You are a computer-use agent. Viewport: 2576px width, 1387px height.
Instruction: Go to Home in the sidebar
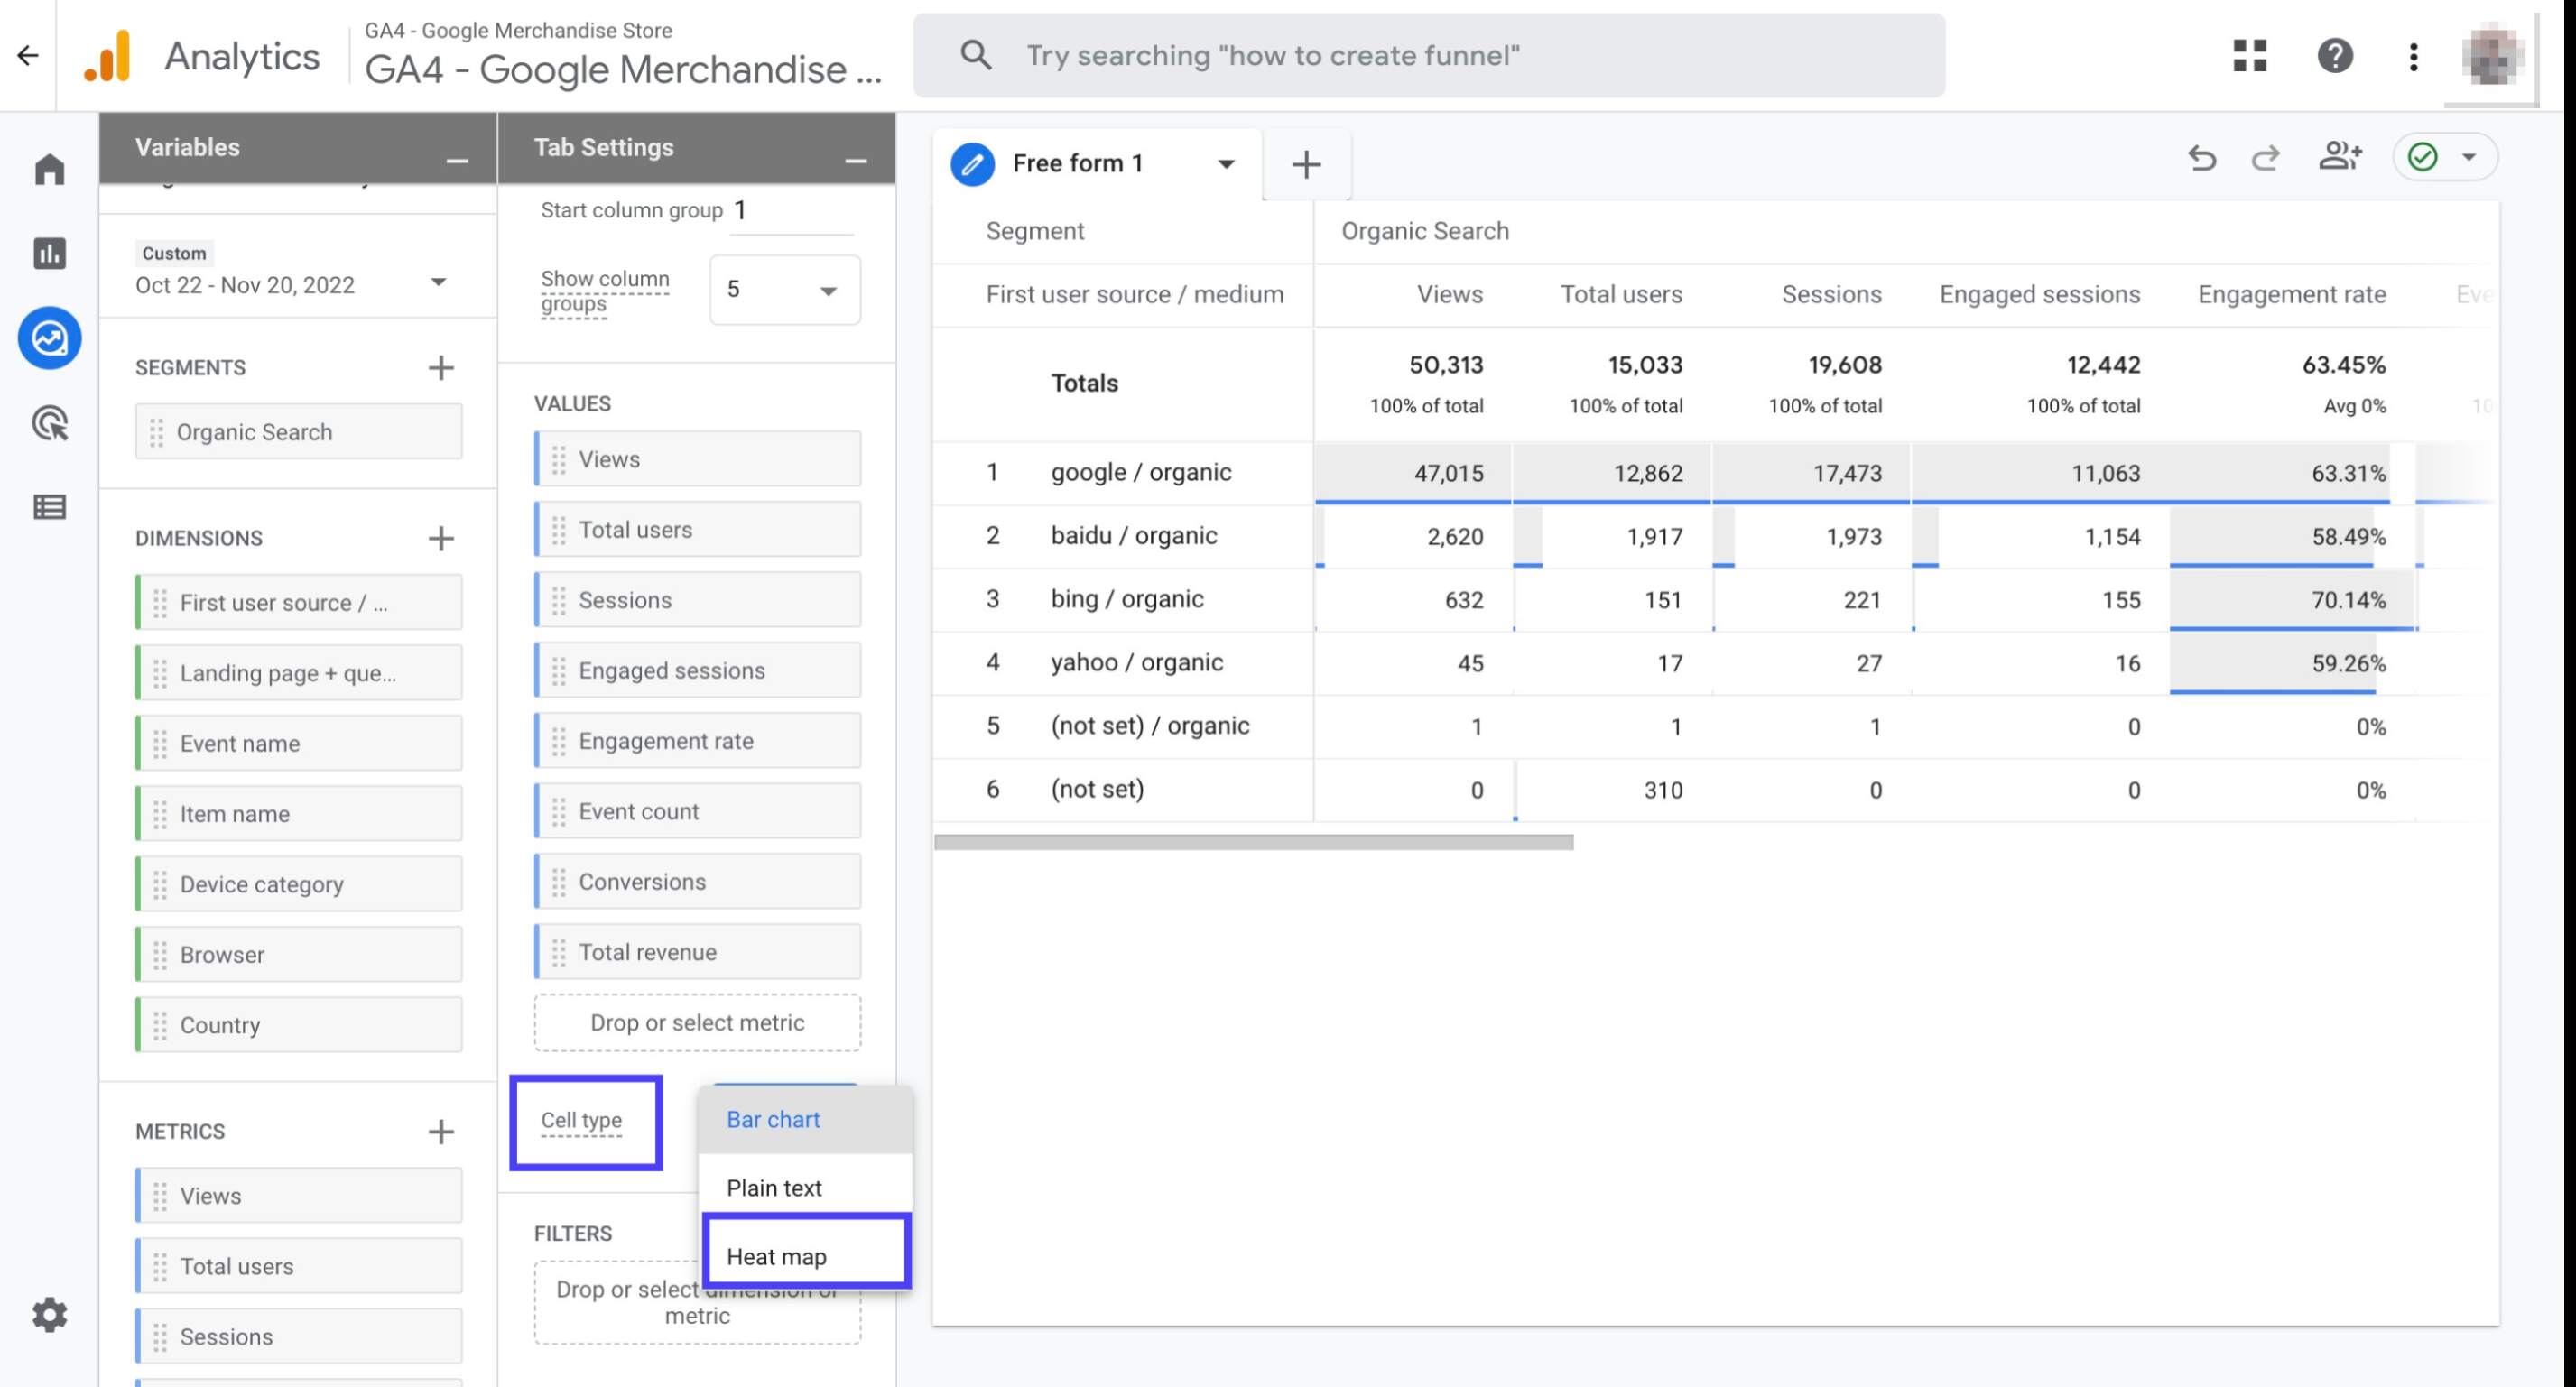pyautogui.click(x=49, y=169)
